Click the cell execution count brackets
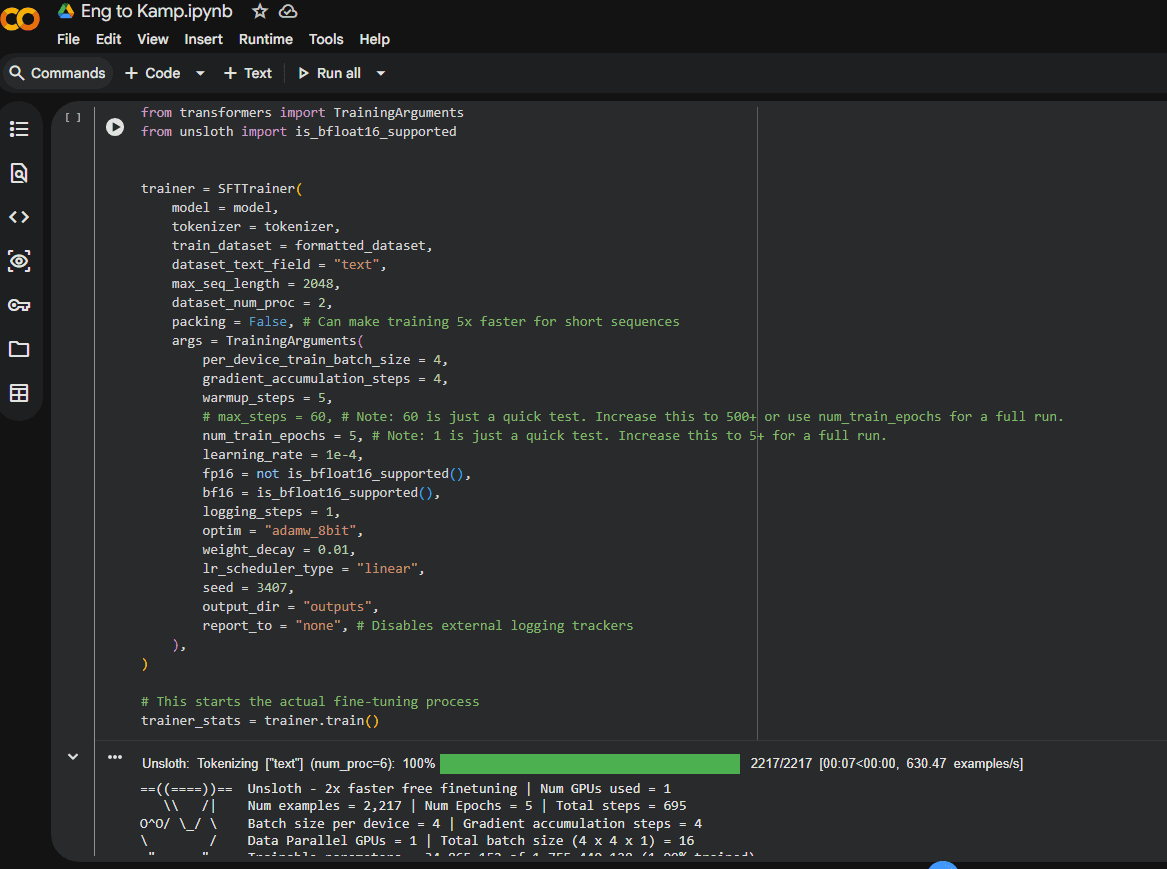The height and width of the screenshot is (869, 1167). (73, 118)
